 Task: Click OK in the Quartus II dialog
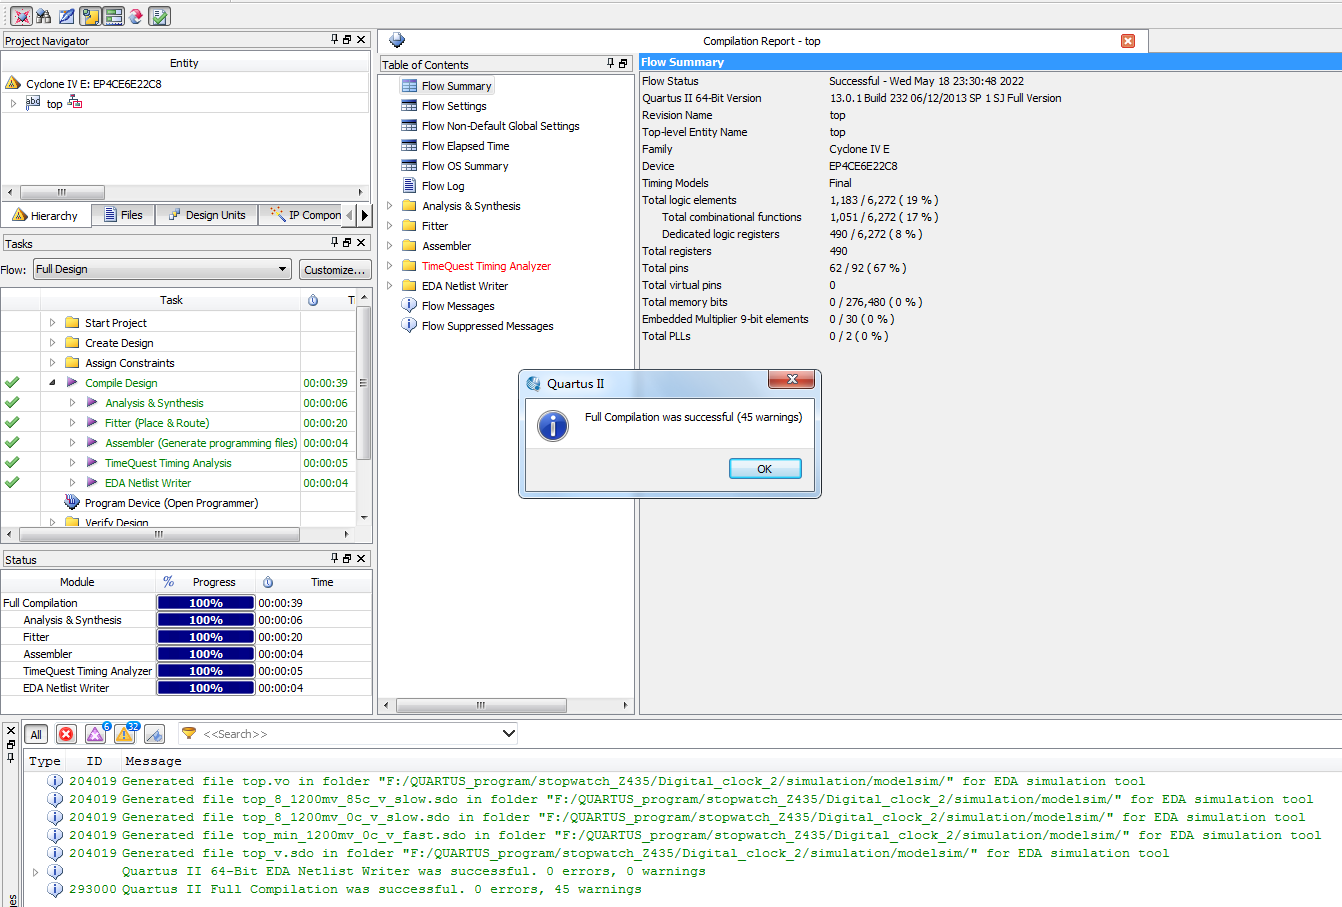[x=765, y=468]
